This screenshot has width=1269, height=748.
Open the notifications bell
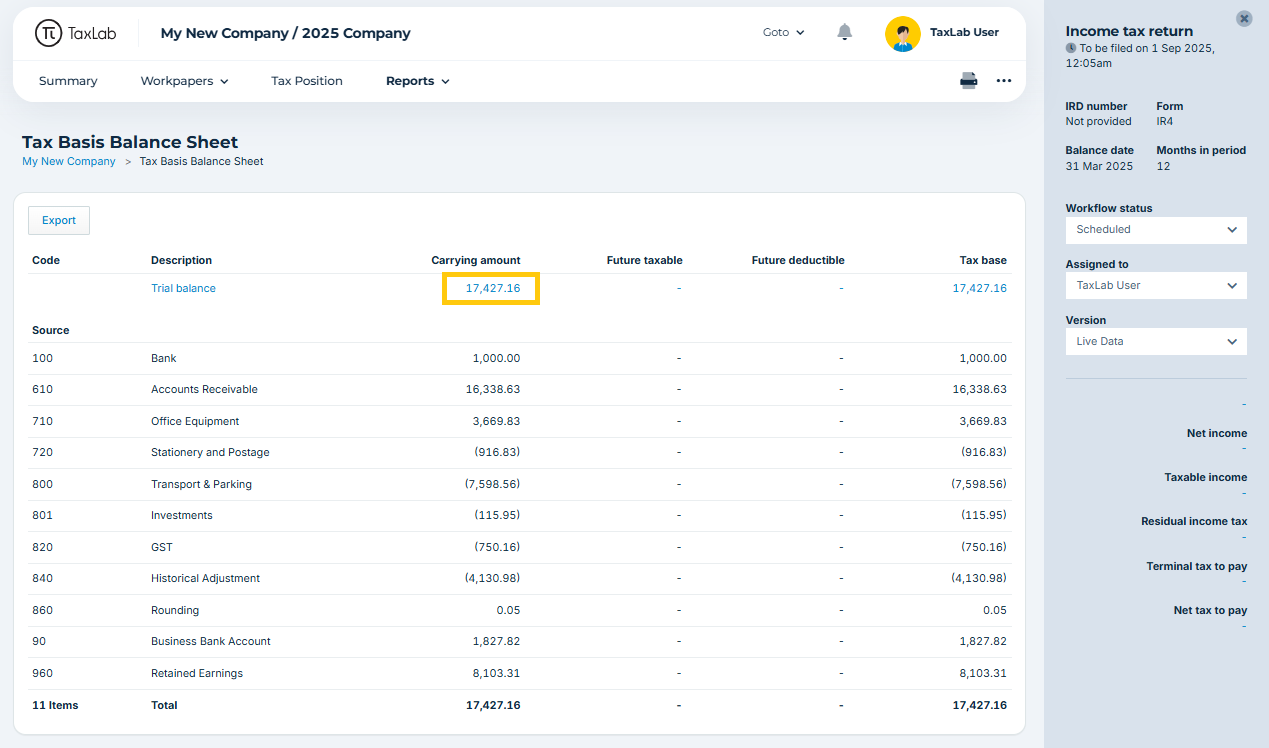click(845, 32)
